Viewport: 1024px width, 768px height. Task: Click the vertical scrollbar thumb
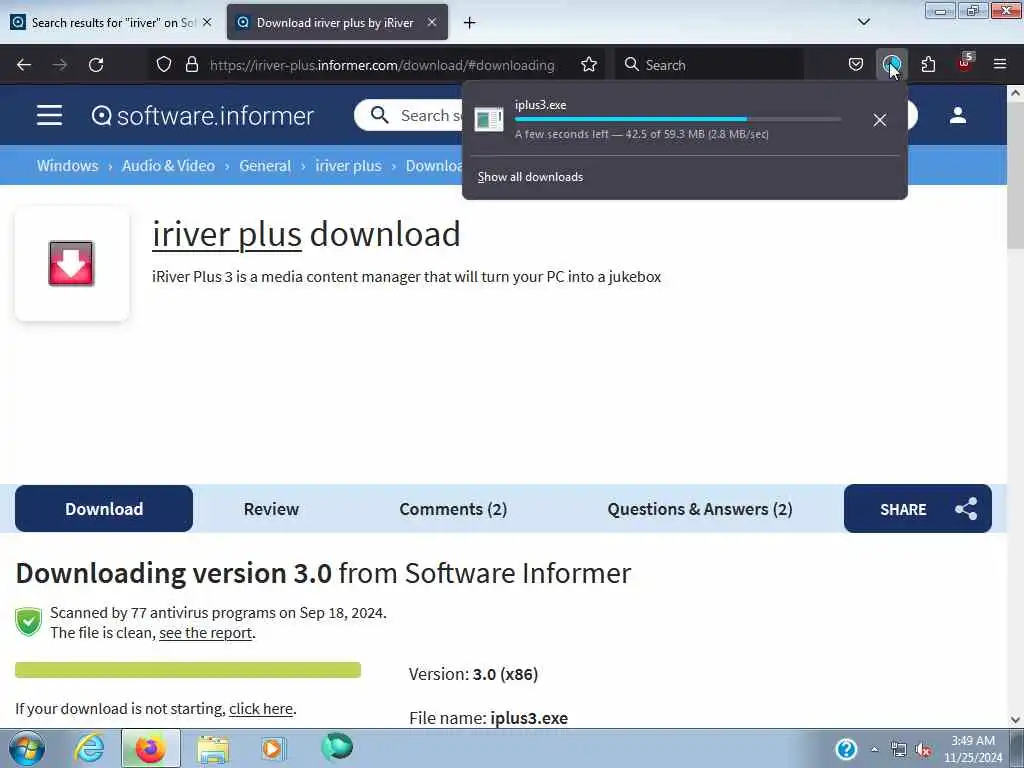1015,175
